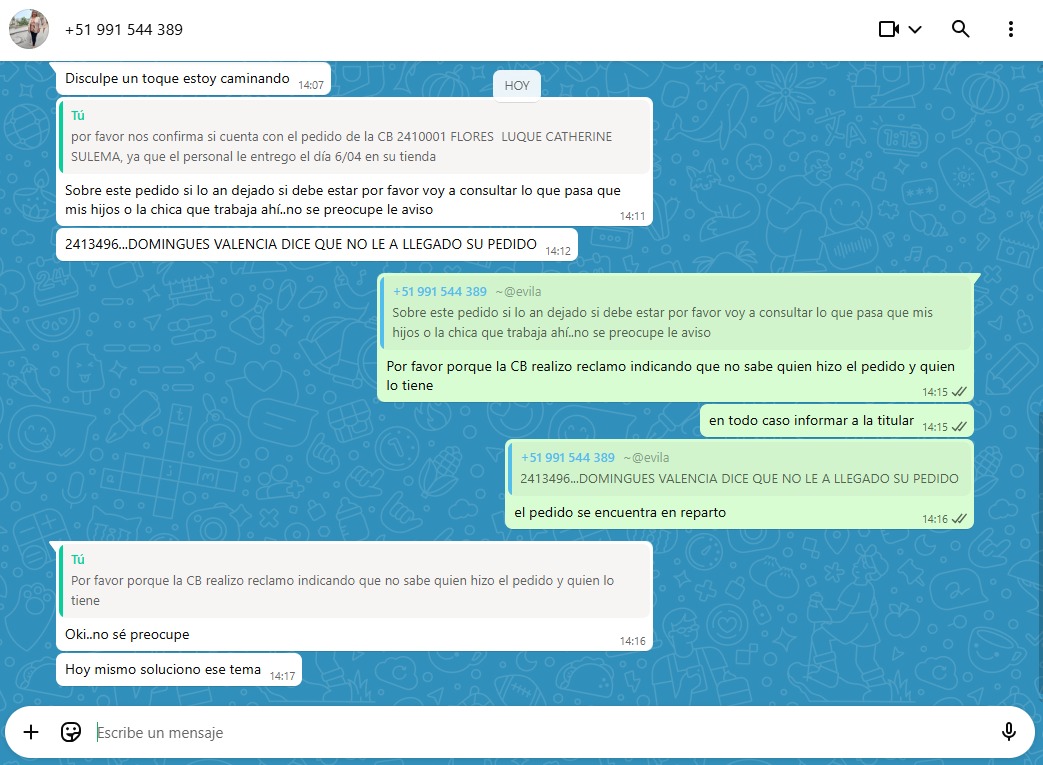
Task: Expand the call options chevron beside the video icon
Action: (x=915, y=29)
